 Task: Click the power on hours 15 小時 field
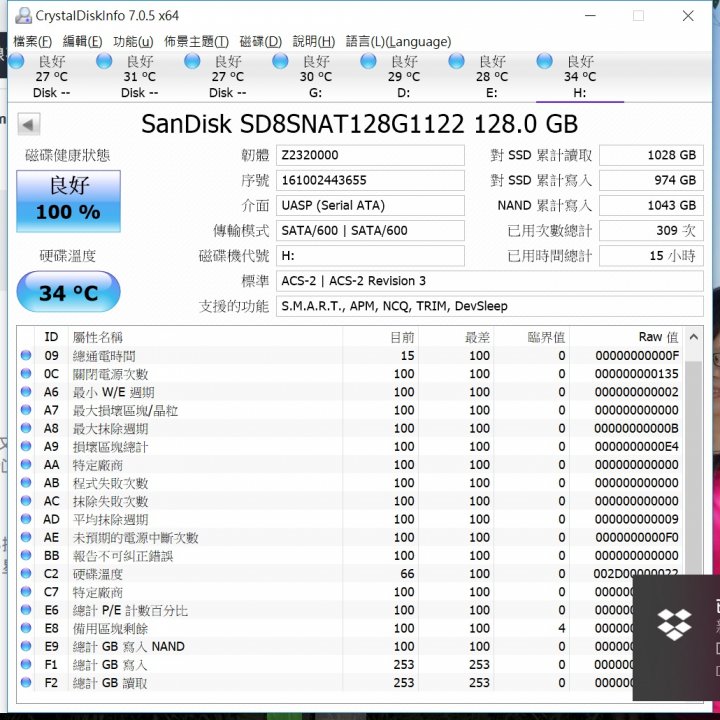651,256
